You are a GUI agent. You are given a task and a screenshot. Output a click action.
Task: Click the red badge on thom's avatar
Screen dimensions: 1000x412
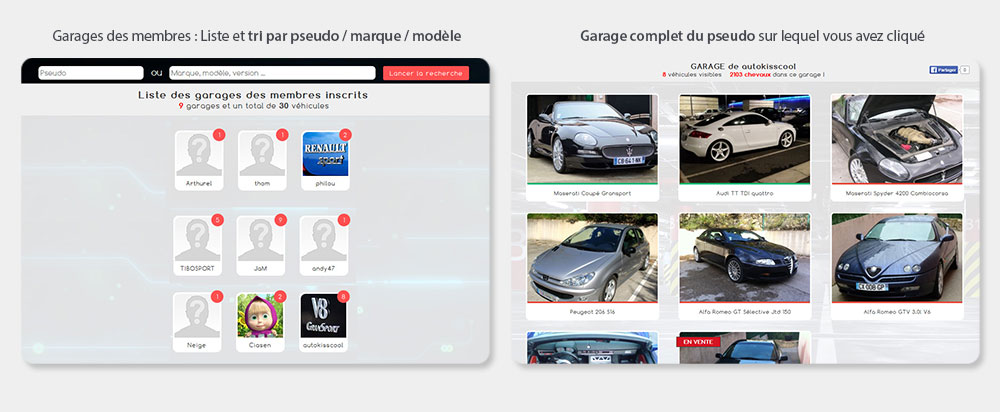point(282,135)
